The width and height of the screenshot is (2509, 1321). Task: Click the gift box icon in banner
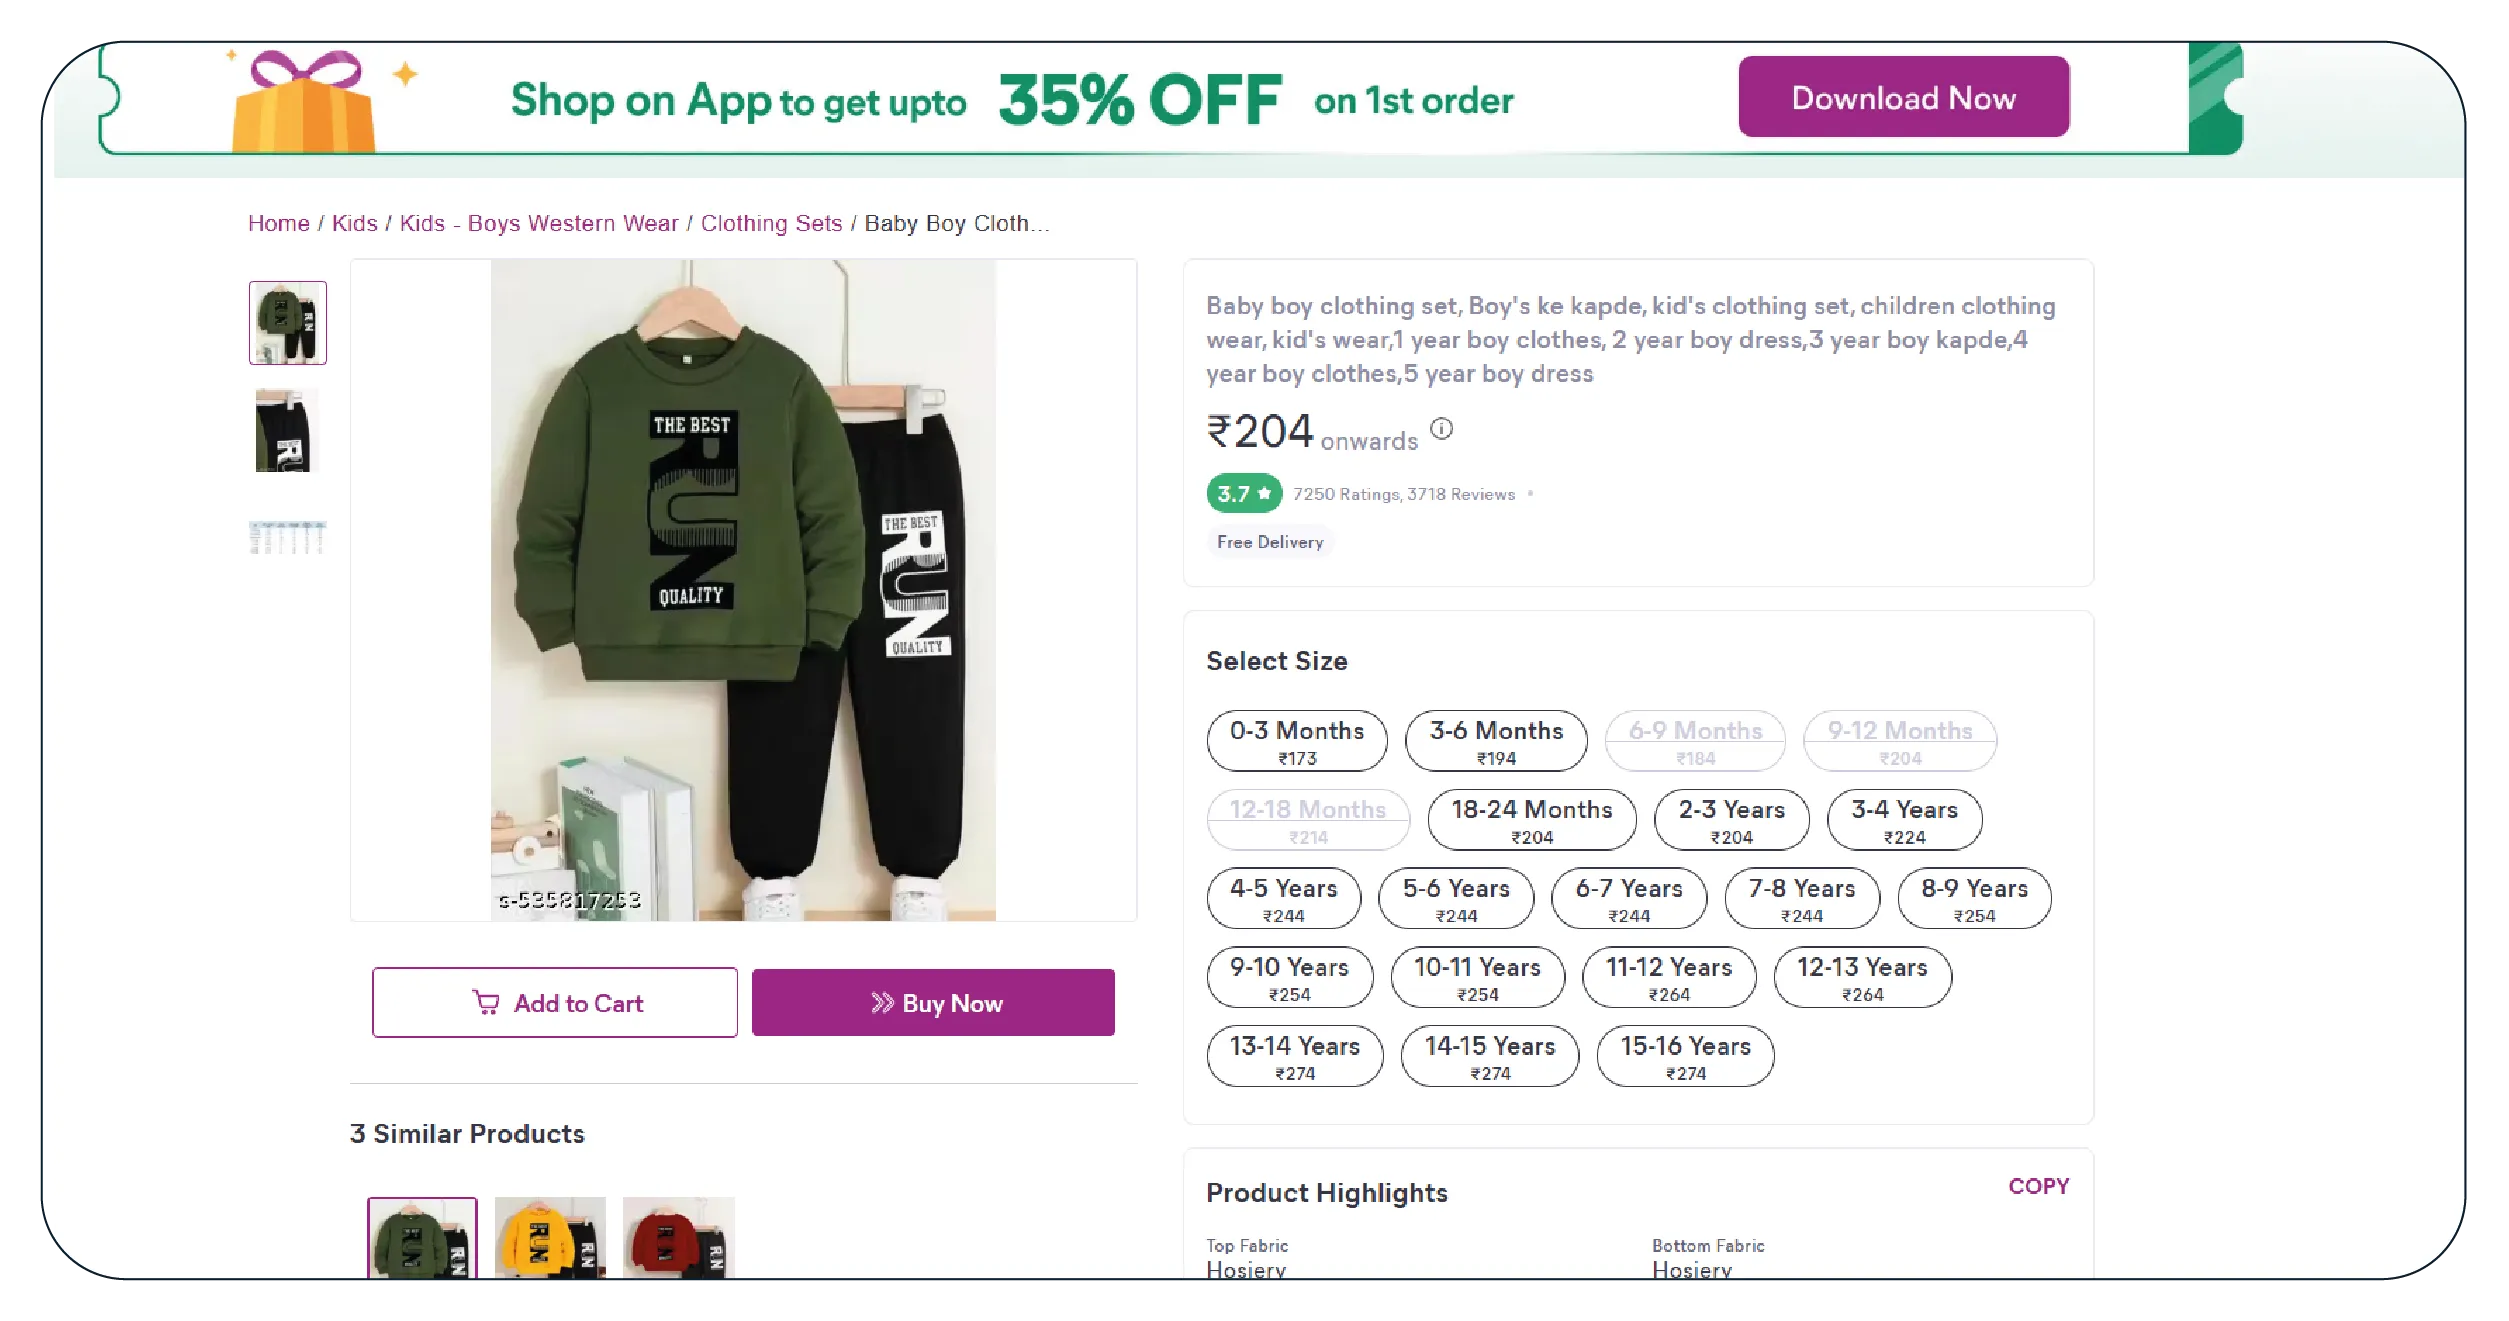[304, 104]
